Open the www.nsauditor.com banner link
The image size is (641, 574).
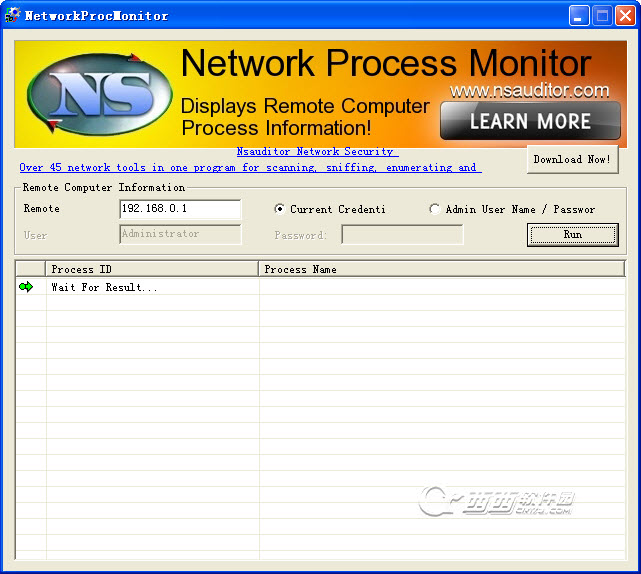(x=529, y=90)
